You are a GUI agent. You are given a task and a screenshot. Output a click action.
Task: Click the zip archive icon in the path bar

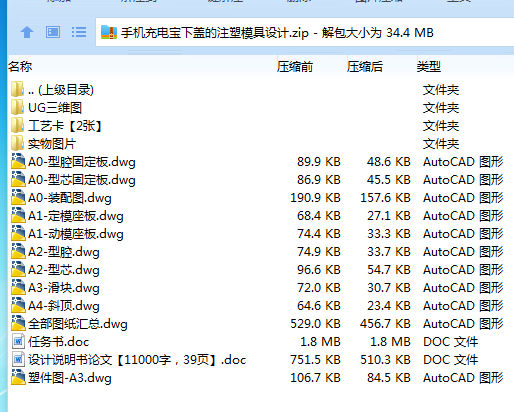point(109,32)
